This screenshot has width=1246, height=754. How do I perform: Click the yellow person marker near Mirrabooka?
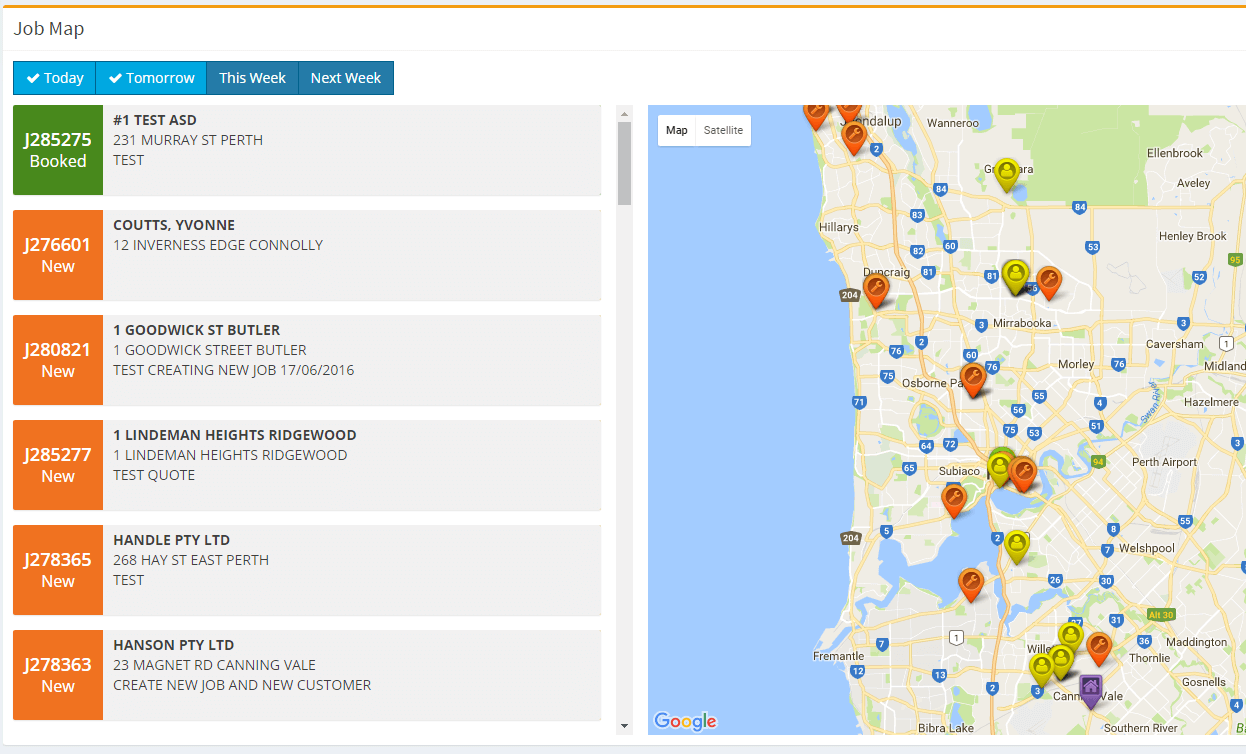1016,271
